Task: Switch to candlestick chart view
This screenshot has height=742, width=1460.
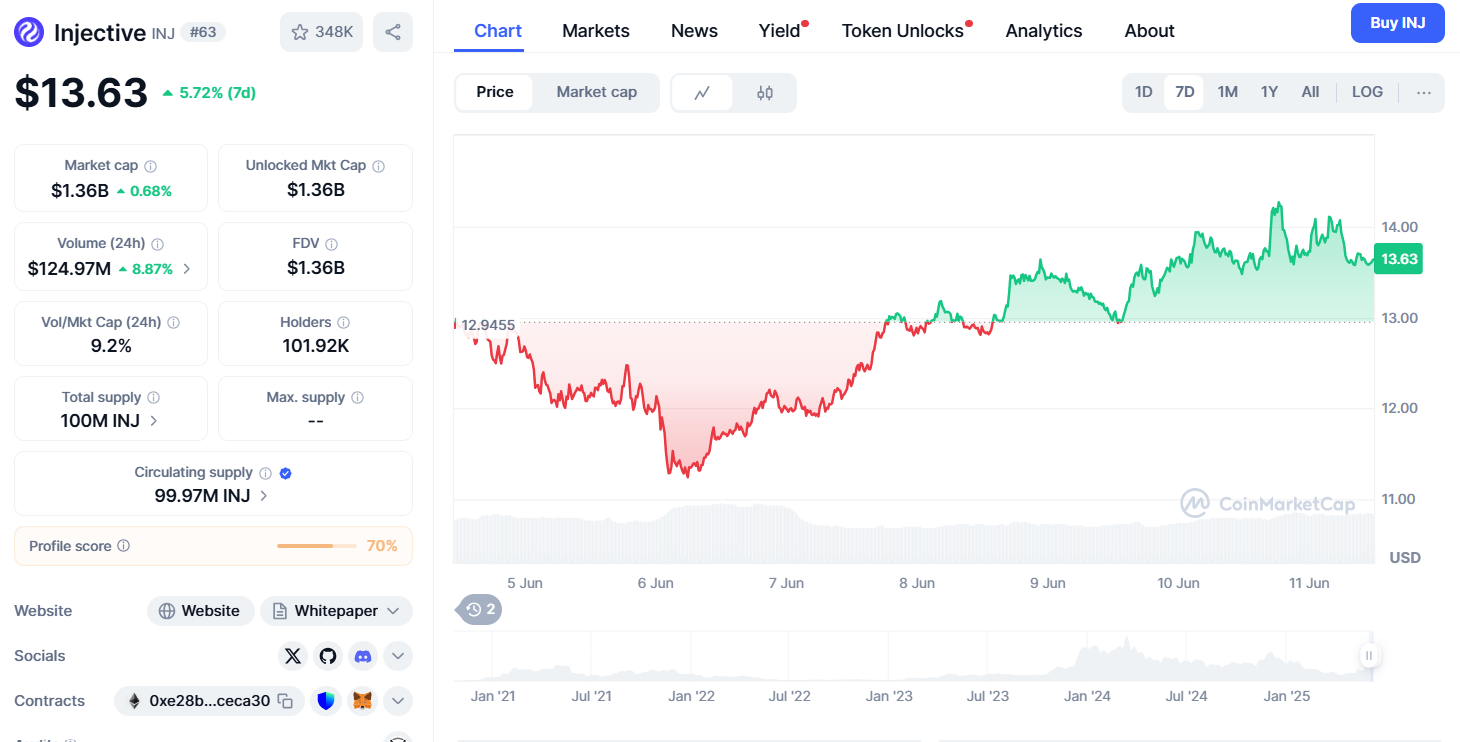Action: tap(765, 93)
